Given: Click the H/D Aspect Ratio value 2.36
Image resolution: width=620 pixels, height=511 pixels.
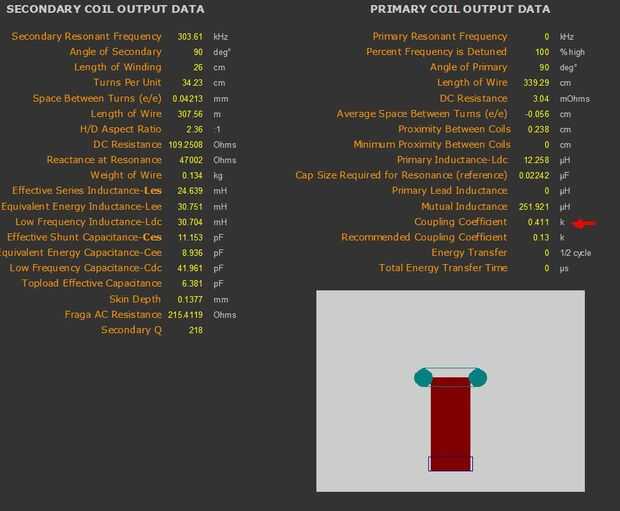Looking at the screenshot, I should (195, 129).
